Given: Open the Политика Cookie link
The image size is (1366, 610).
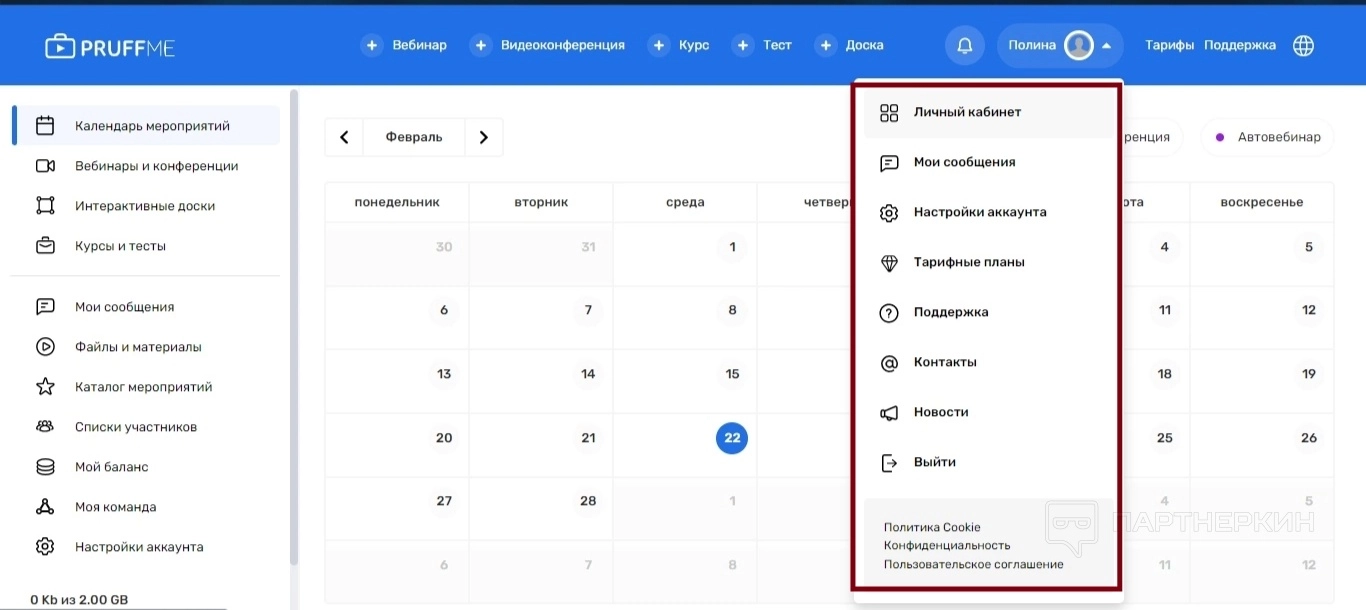Looking at the screenshot, I should pyautogui.click(x=932, y=527).
